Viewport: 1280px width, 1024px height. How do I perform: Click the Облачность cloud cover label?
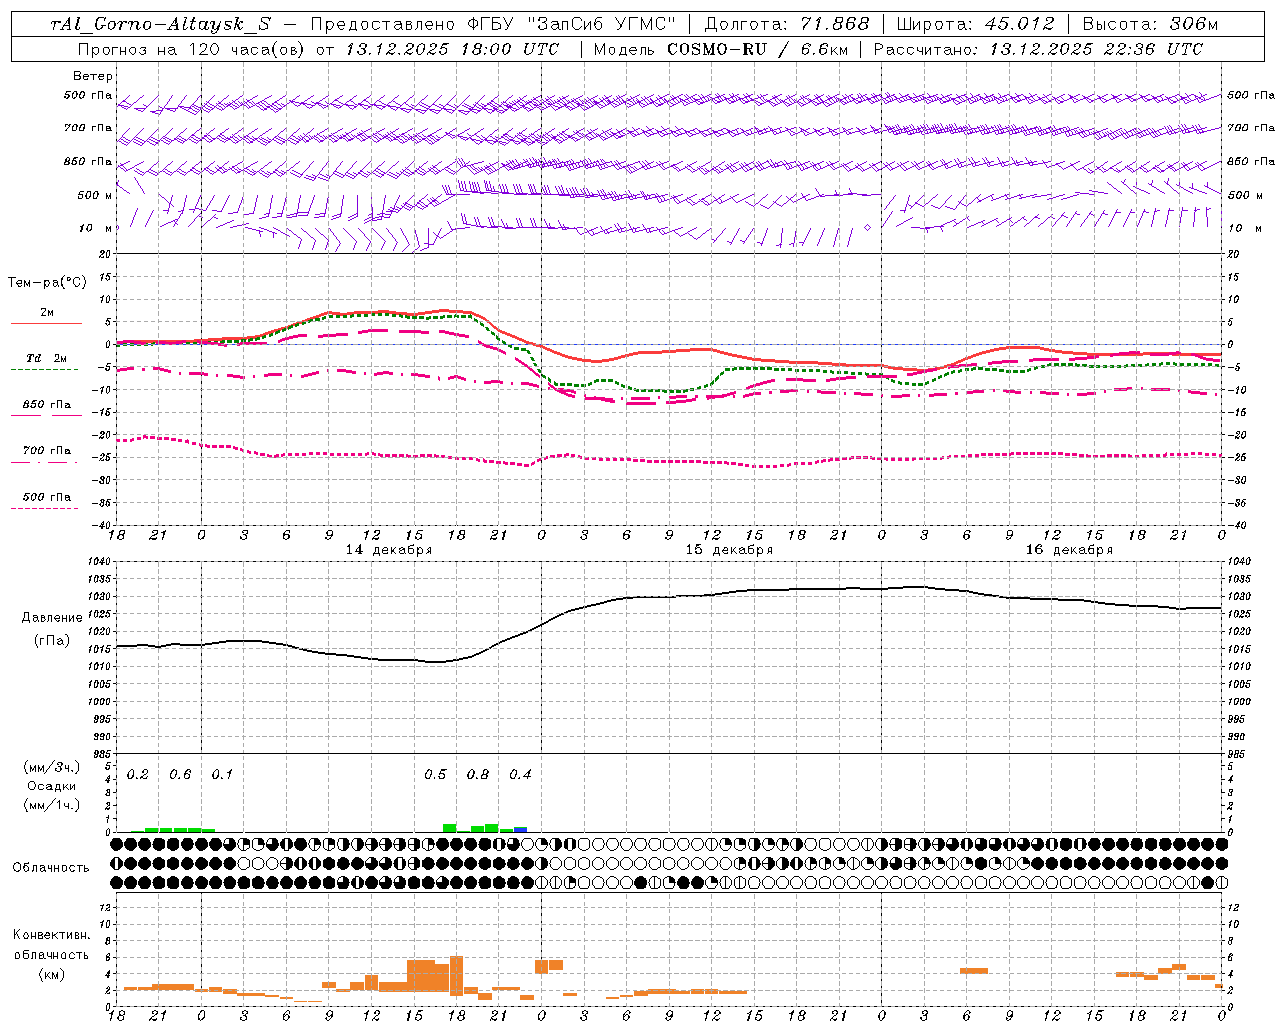tap(51, 868)
